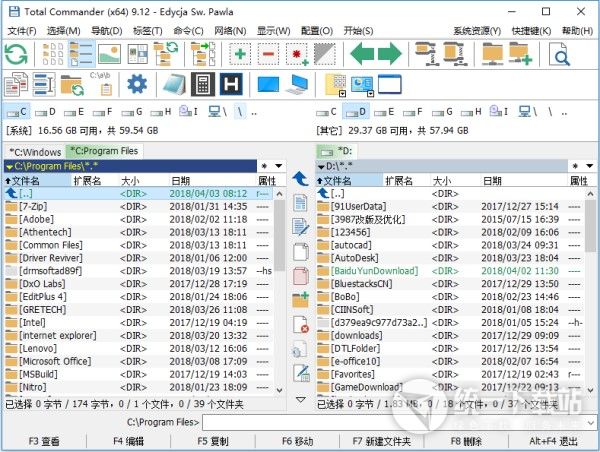Viewport: 600px width, 452px height.
Task: Click pack files archive icon
Action: (426, 54)
